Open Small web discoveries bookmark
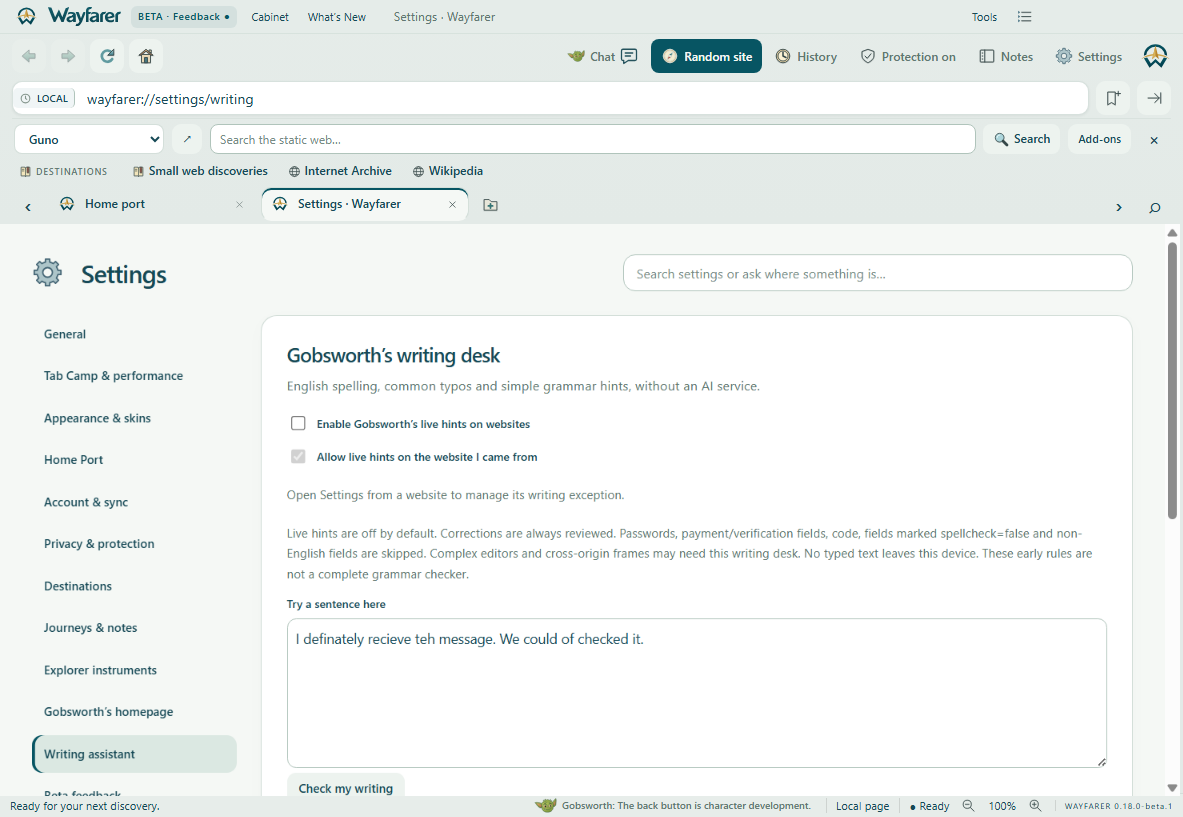 point(200,171)
